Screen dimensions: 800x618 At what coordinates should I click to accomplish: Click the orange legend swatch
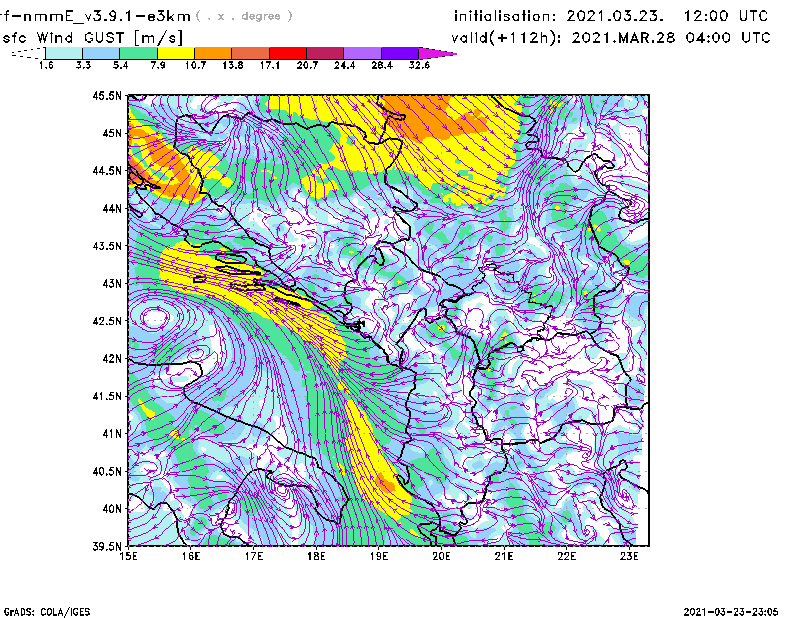pos(213,53)
